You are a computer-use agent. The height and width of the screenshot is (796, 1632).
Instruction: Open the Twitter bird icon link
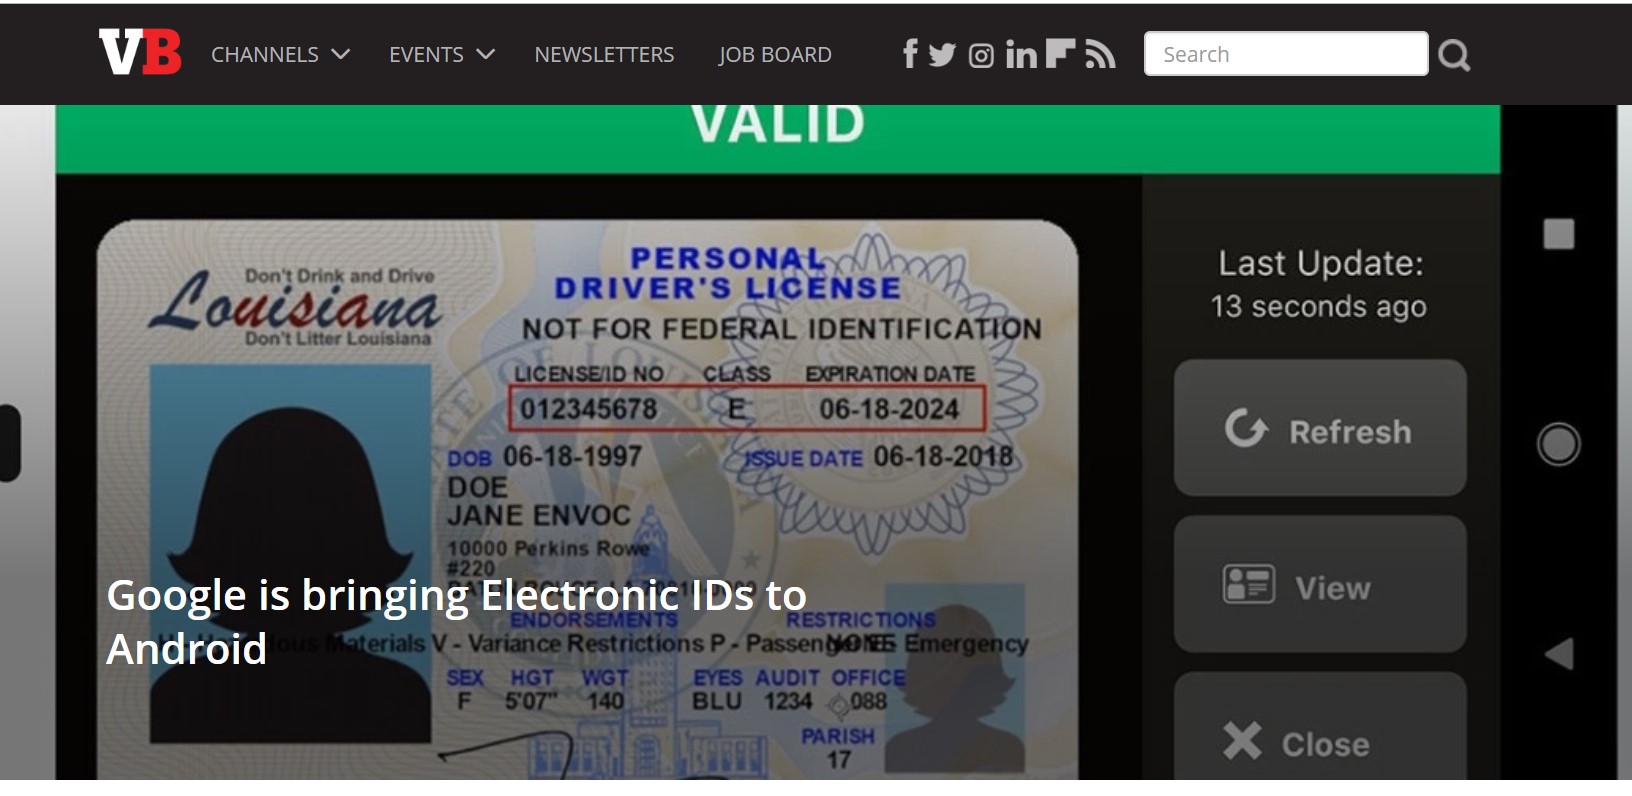942,55
